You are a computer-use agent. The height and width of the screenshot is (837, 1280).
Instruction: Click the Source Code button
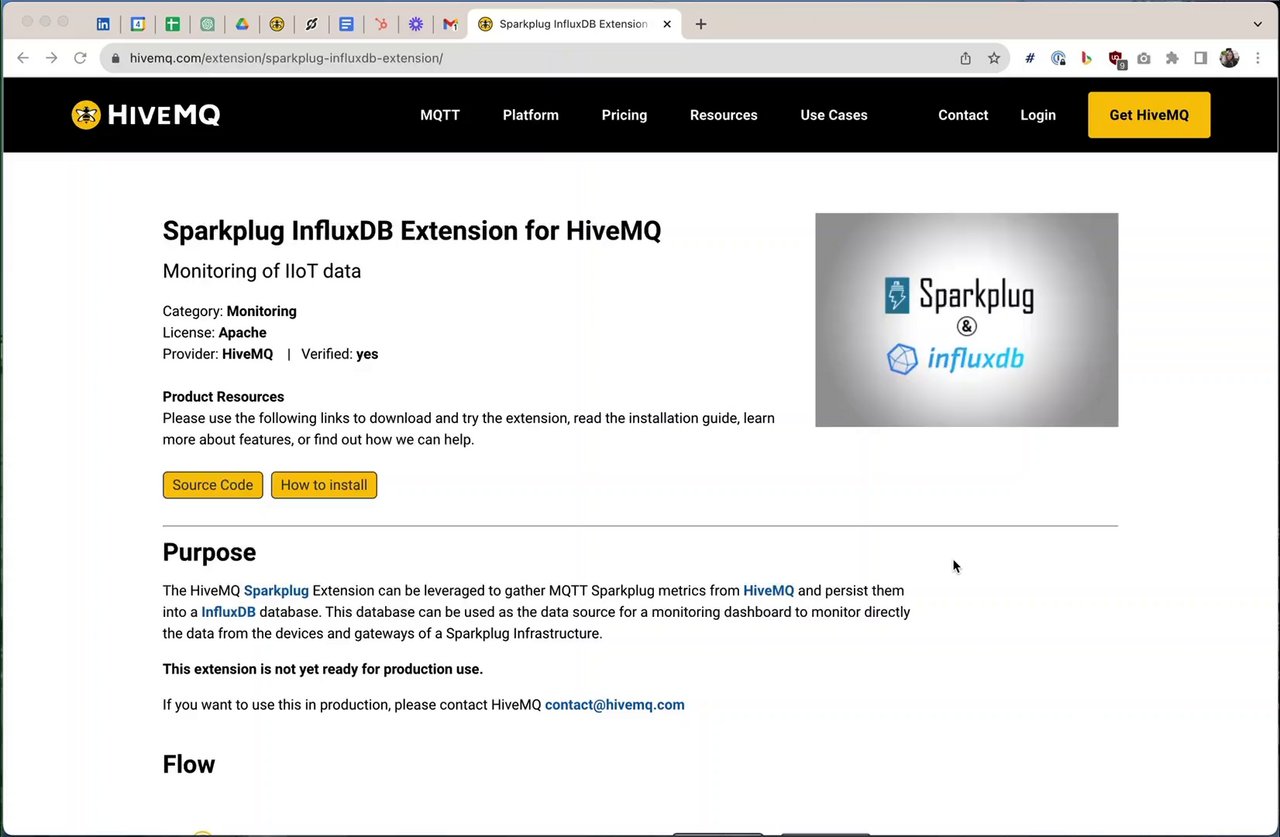point(213,485)
